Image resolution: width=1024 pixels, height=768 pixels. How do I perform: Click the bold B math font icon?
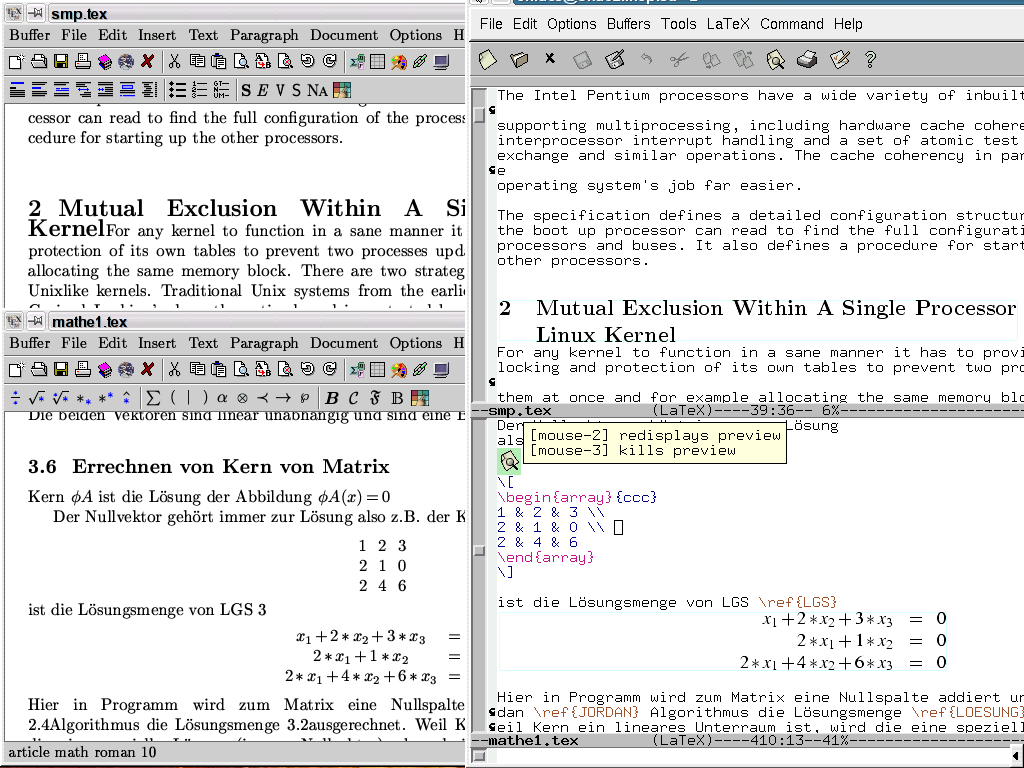332,398
